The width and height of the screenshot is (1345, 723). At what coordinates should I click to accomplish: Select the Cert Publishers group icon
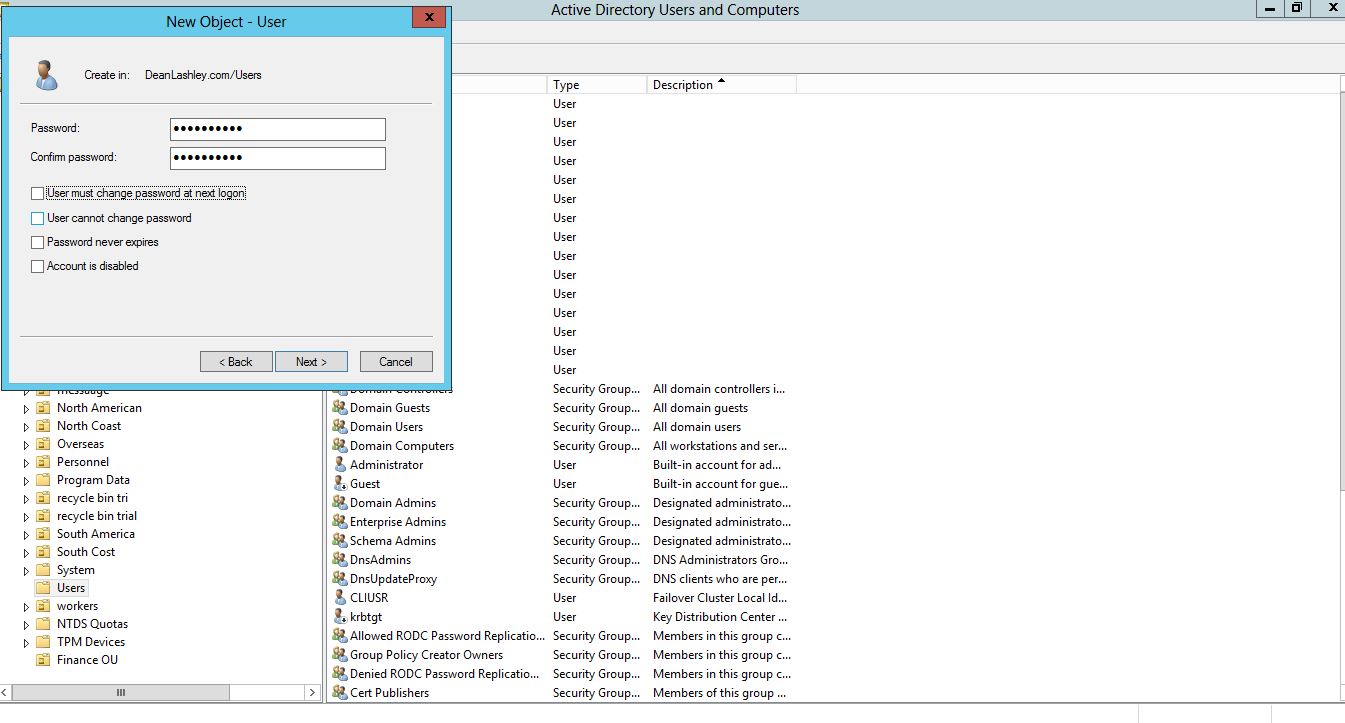click(340, 693)
